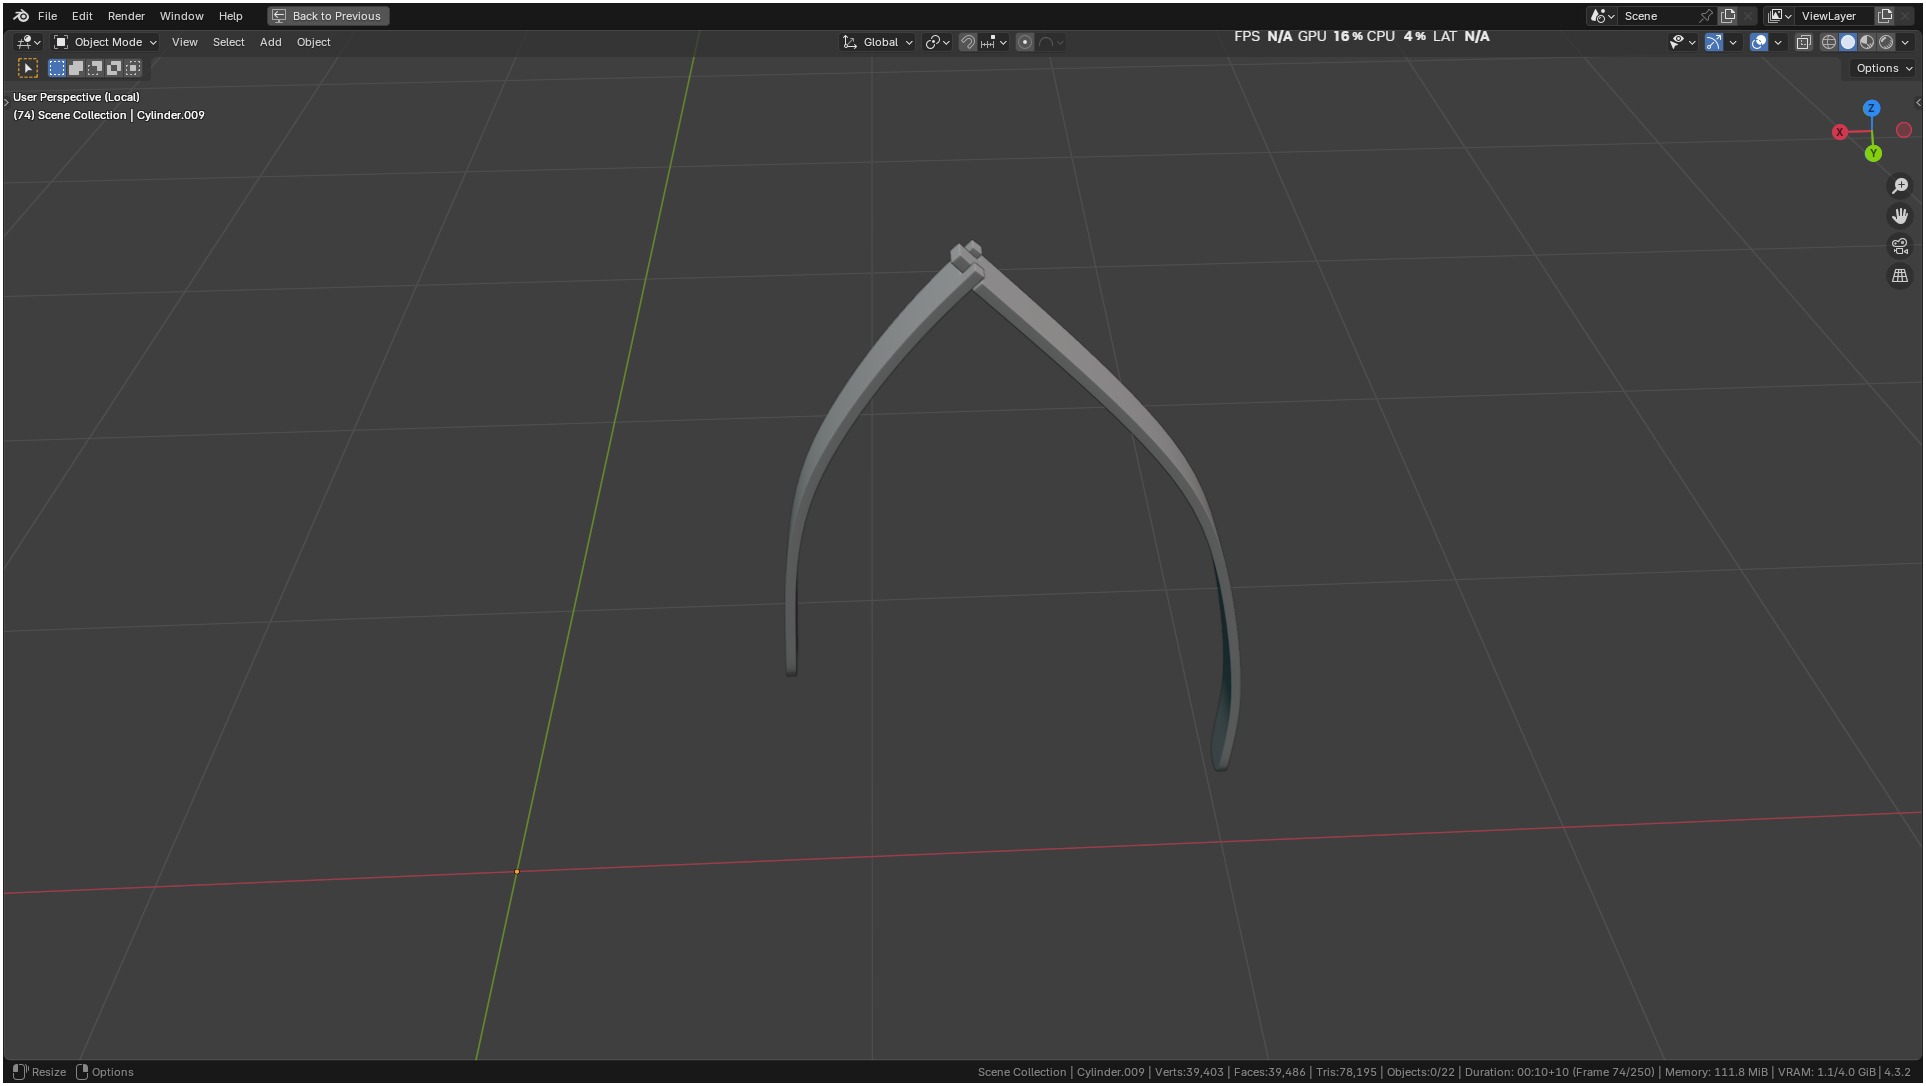
Task: Click the Back to Previous button
Action: pos(328,16)
